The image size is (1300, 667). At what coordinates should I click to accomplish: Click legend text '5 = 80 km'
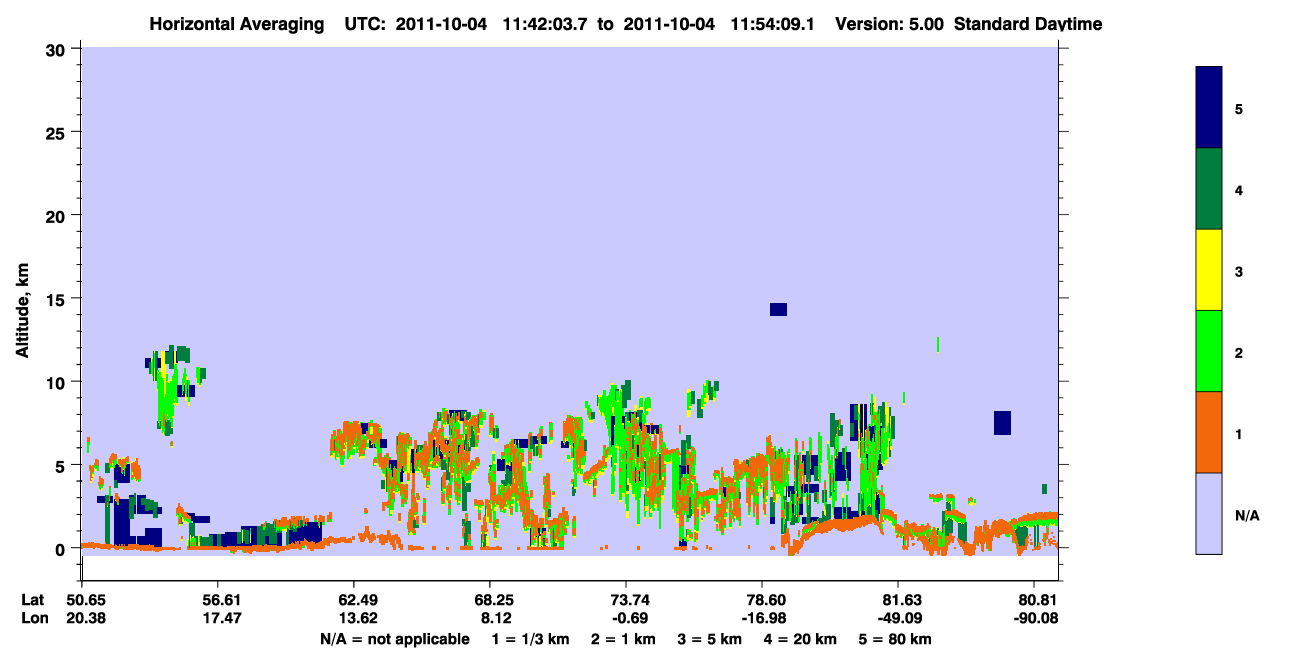click(895, 639)
